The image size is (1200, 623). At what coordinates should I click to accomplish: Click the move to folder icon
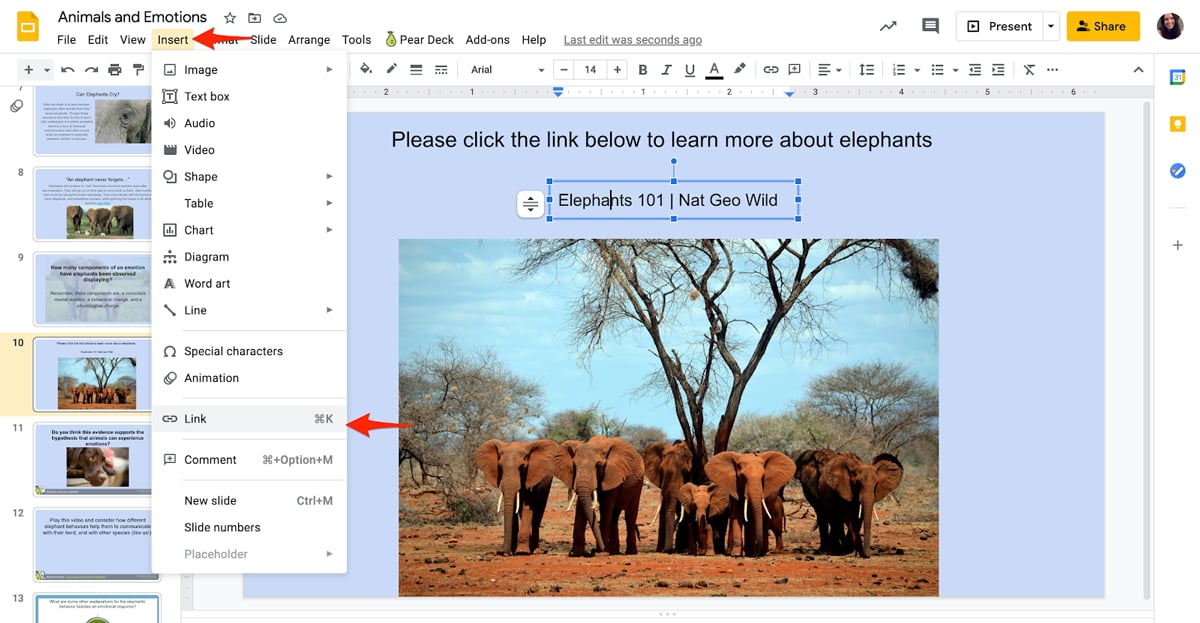(255, 18)
